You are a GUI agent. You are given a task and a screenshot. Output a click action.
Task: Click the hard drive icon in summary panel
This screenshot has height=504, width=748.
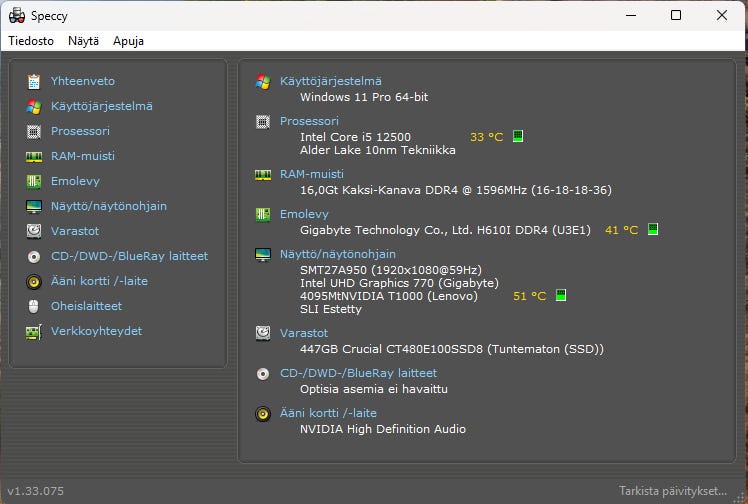[x=263, y=333]
